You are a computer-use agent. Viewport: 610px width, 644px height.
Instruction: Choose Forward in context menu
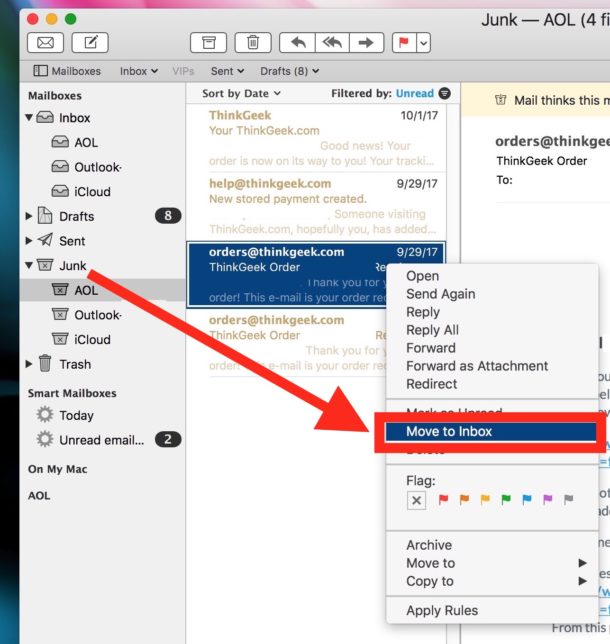pos(492,348)
